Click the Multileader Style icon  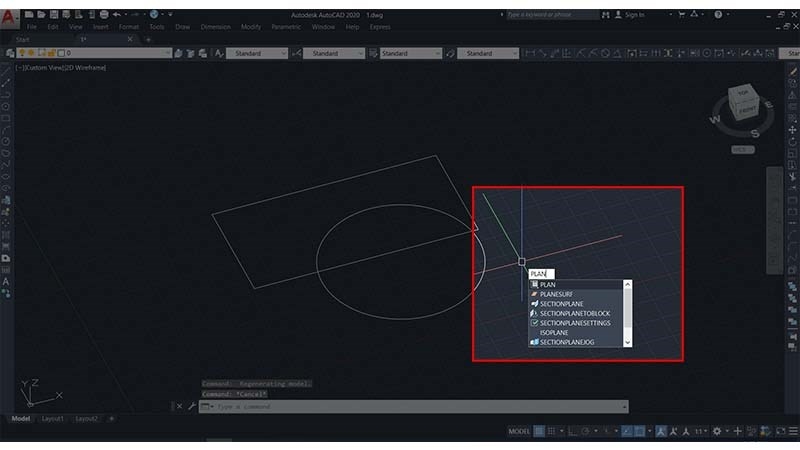pyautogui.click(x=450, y=53)
